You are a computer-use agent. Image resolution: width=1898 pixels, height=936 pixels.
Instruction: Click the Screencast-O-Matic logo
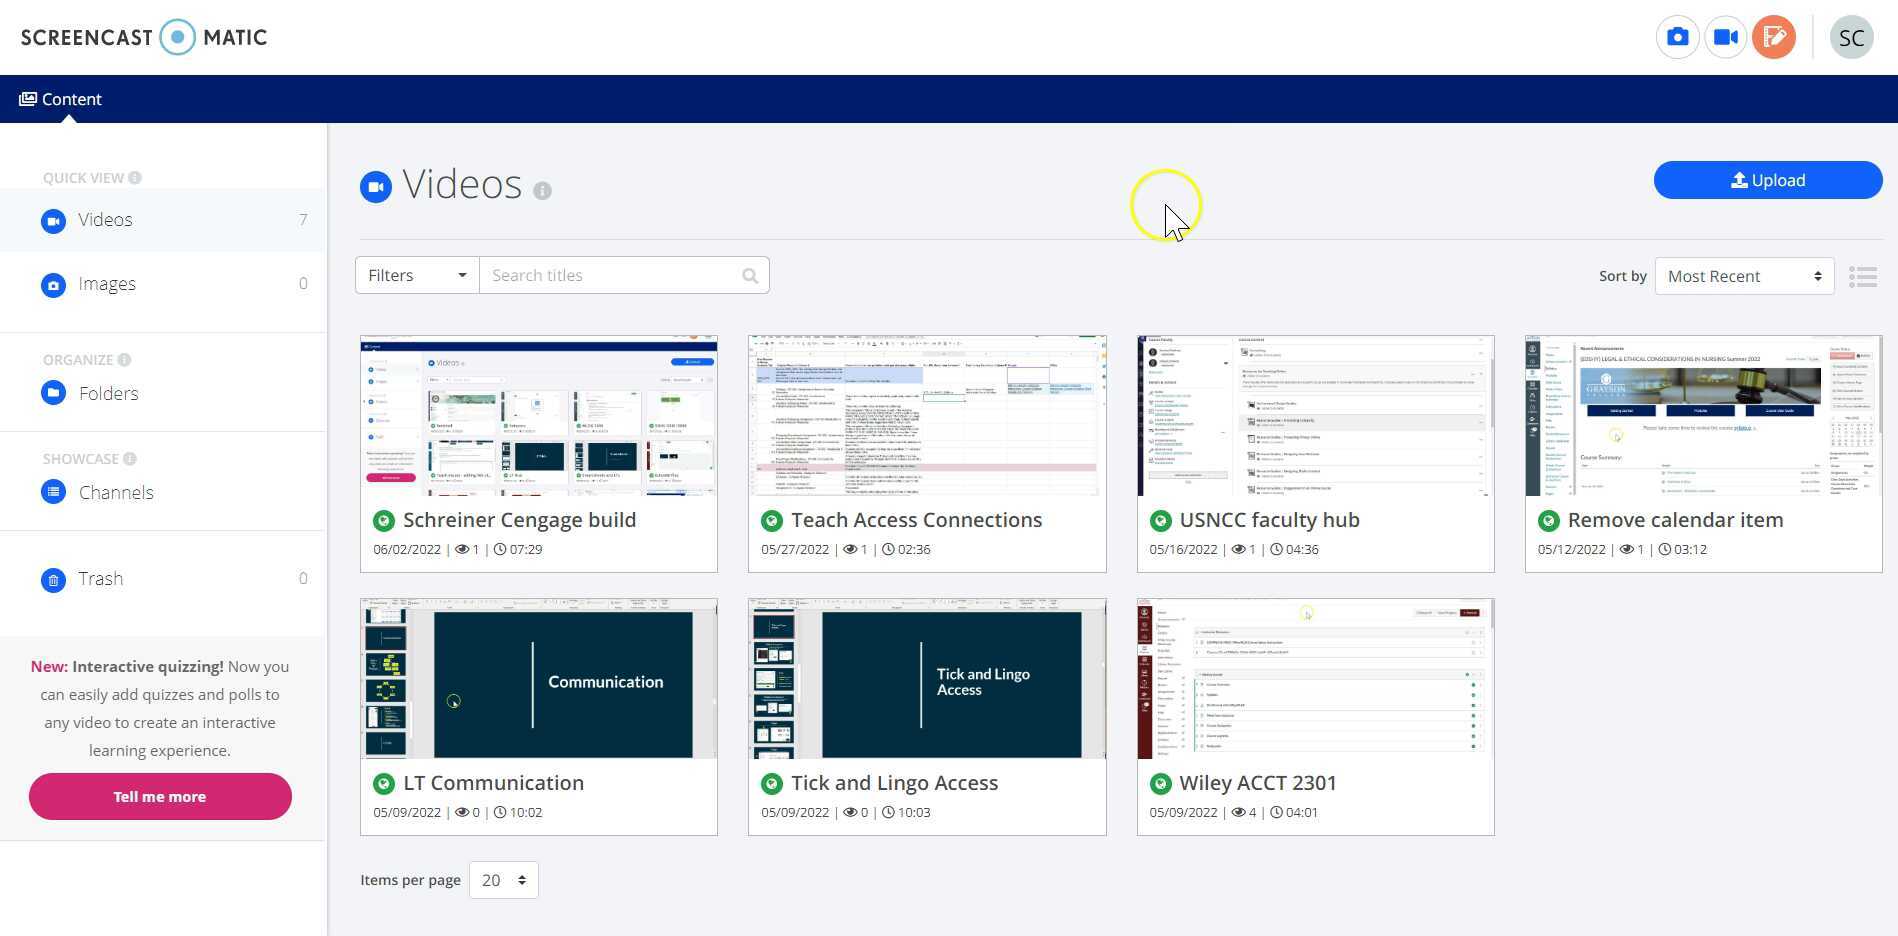tap(144, 38)
